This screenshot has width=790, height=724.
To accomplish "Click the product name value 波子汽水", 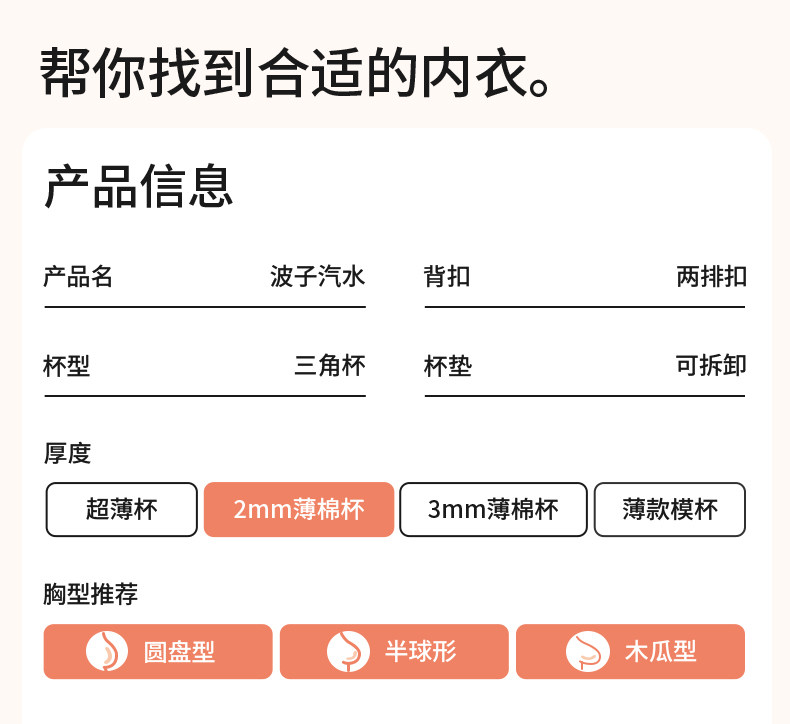I will [317, 277].
